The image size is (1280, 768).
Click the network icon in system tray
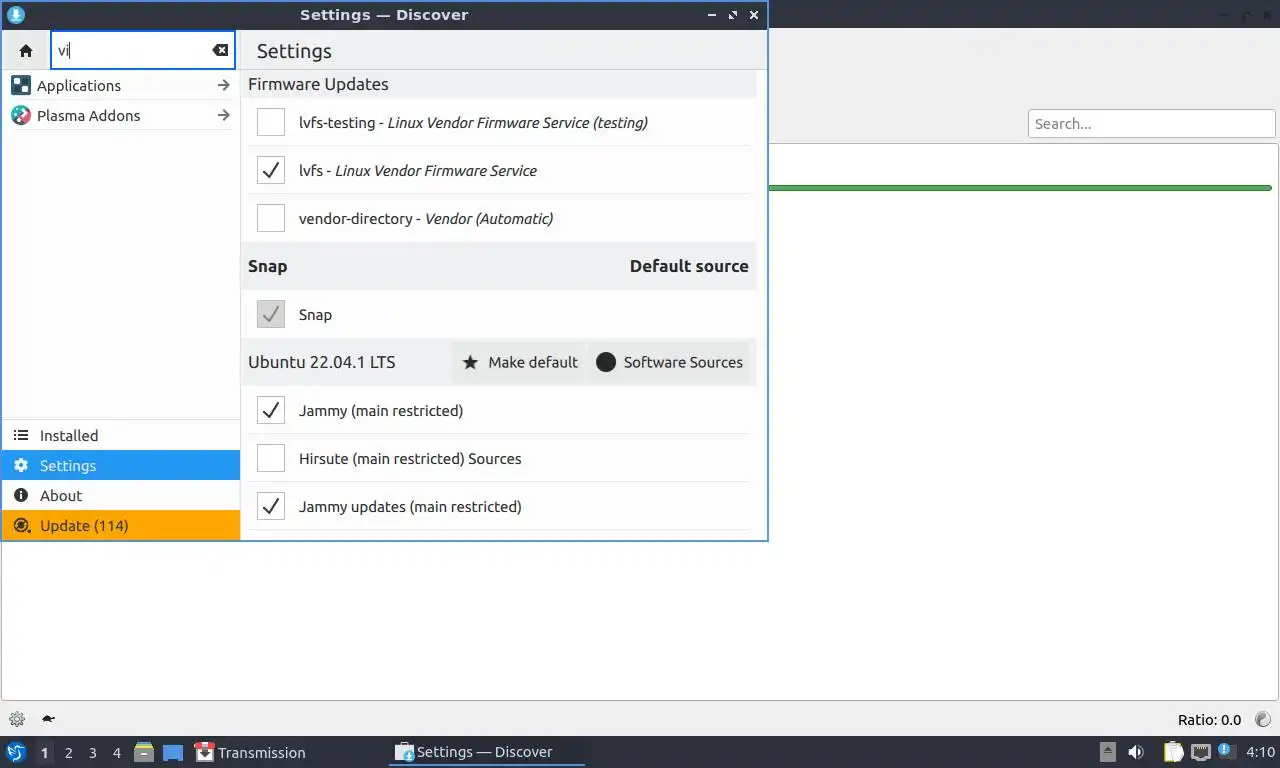(1200, 752)
